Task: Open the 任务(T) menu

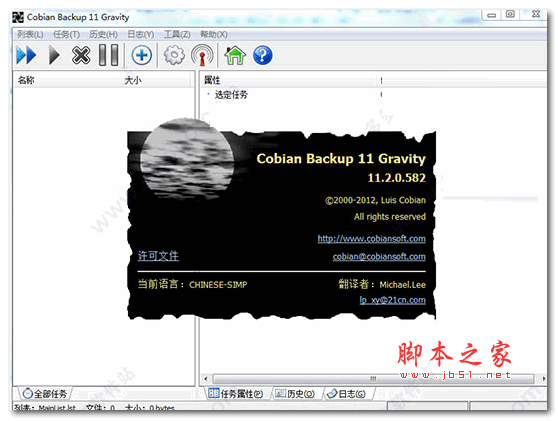Action: pos(66,35)
